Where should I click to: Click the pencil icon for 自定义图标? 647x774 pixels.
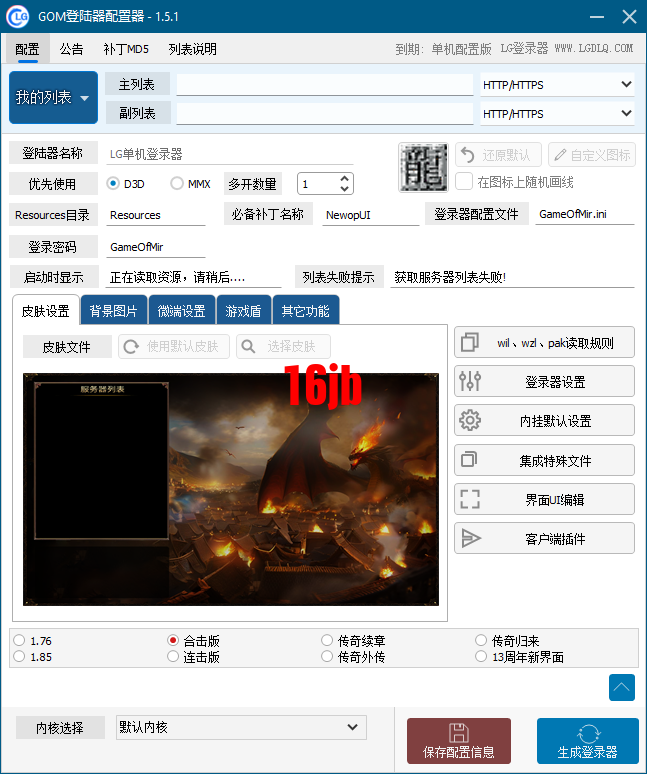(x=560, y=155)
